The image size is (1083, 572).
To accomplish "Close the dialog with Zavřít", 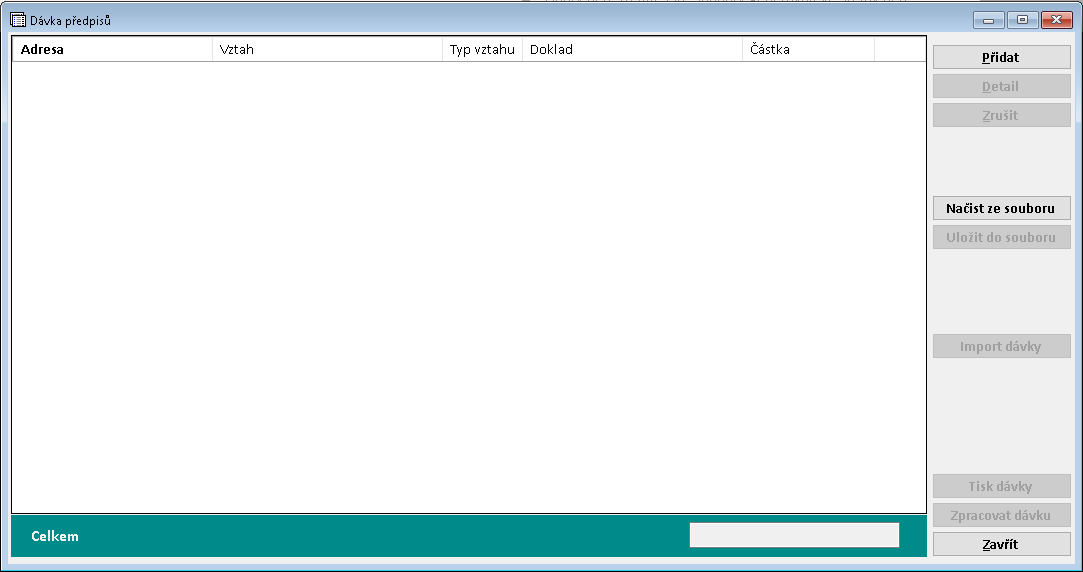I will click(x=1001, y=544).
